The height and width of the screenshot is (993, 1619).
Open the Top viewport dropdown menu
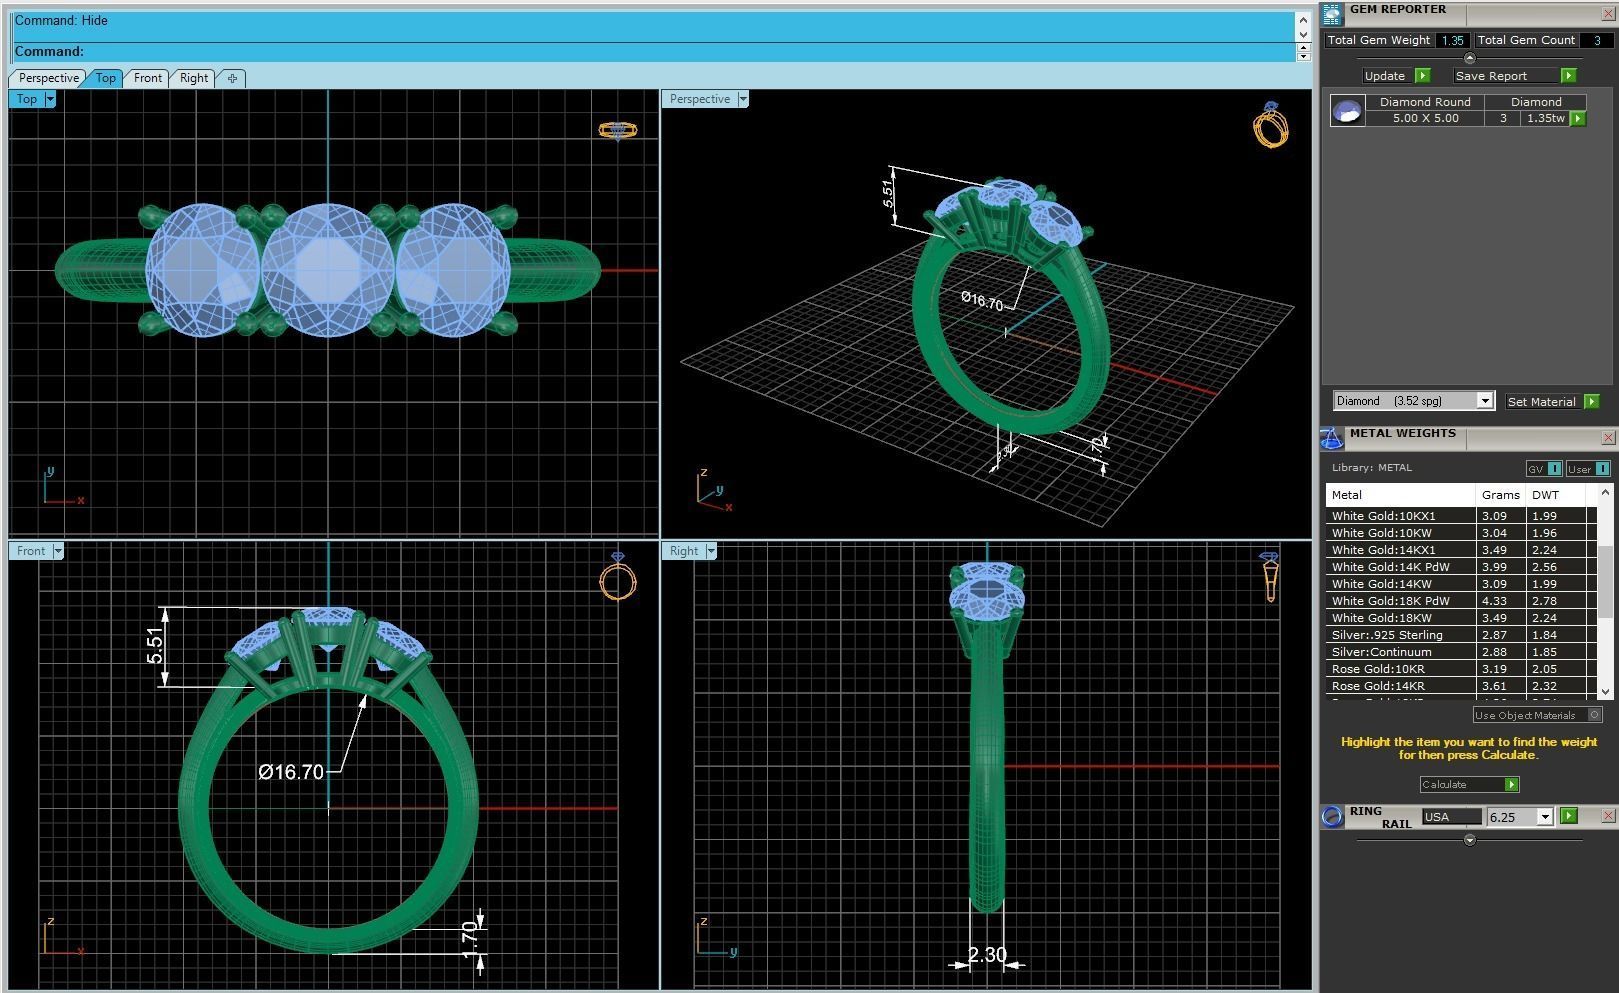click(50, 99)
